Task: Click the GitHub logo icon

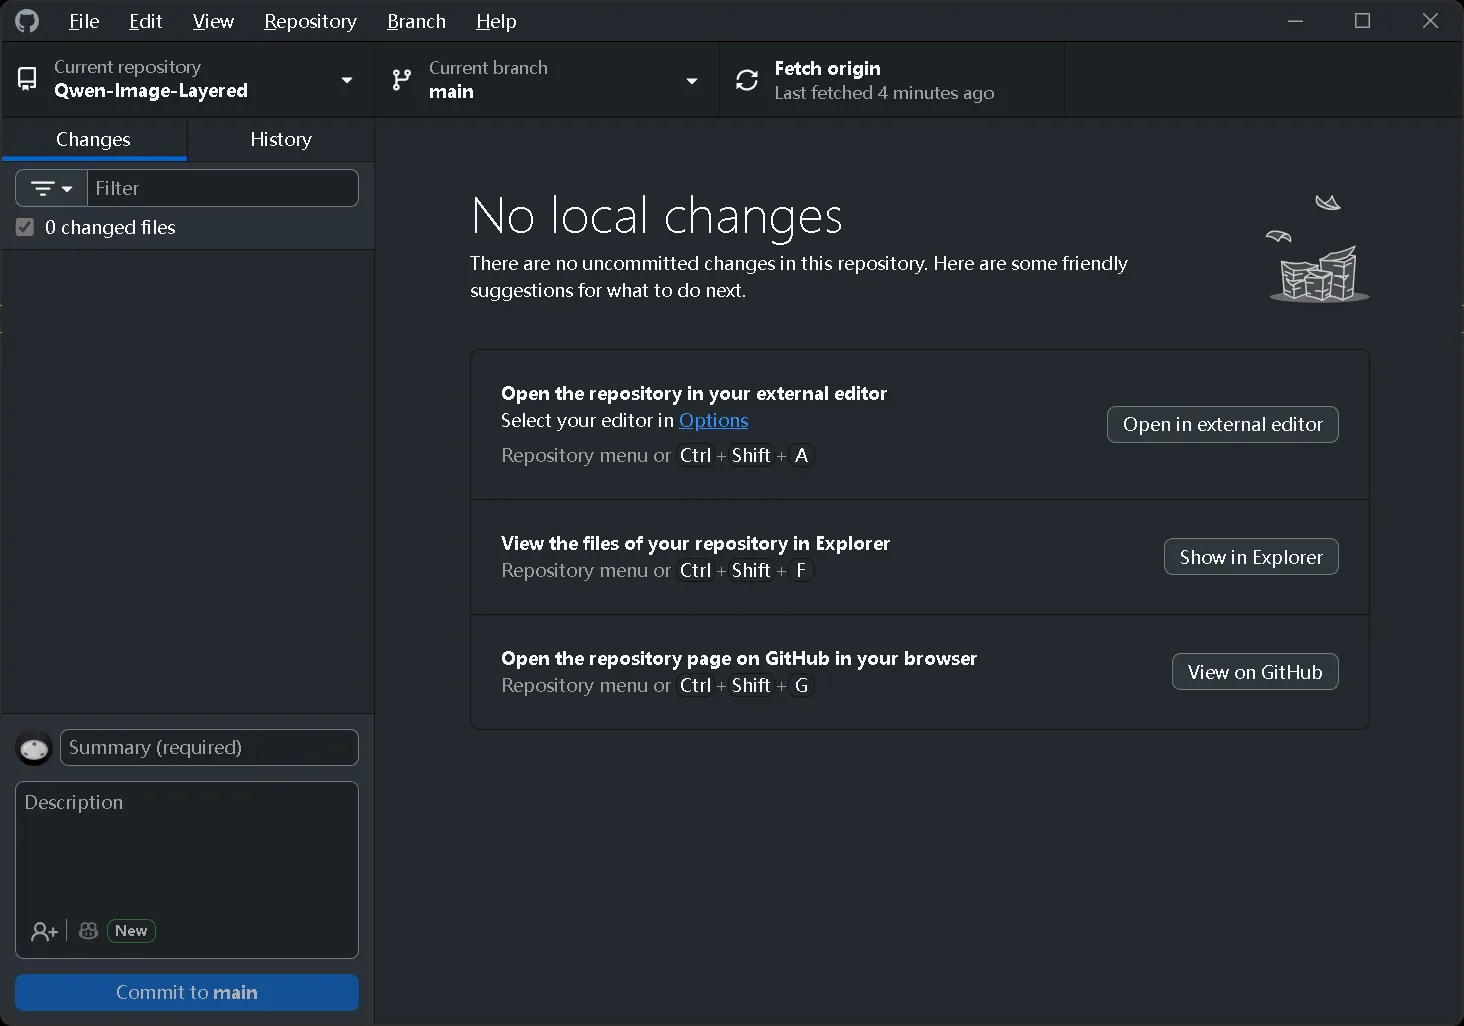Action: click(x=27, y=21)
